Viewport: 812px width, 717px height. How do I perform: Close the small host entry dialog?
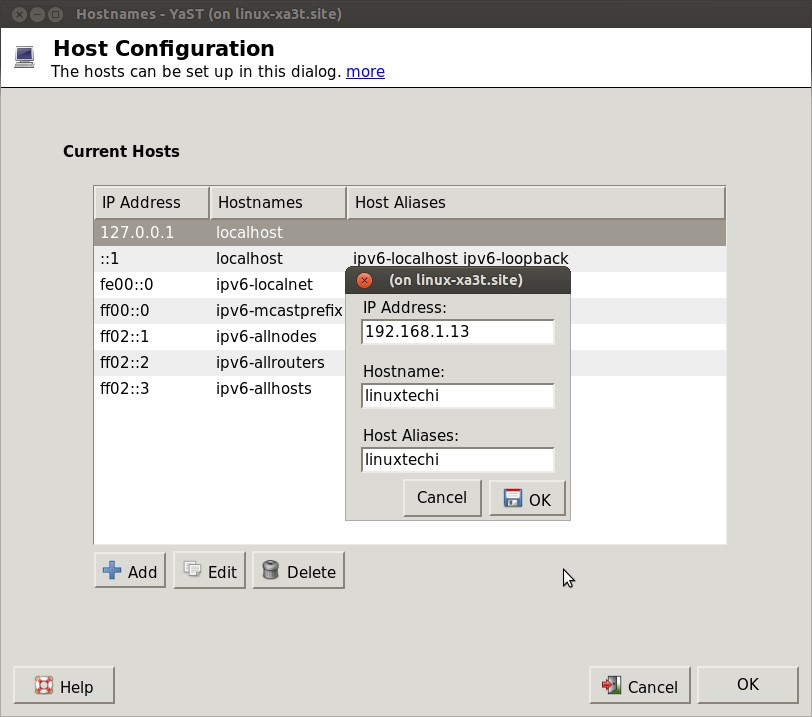coord(365,281)
